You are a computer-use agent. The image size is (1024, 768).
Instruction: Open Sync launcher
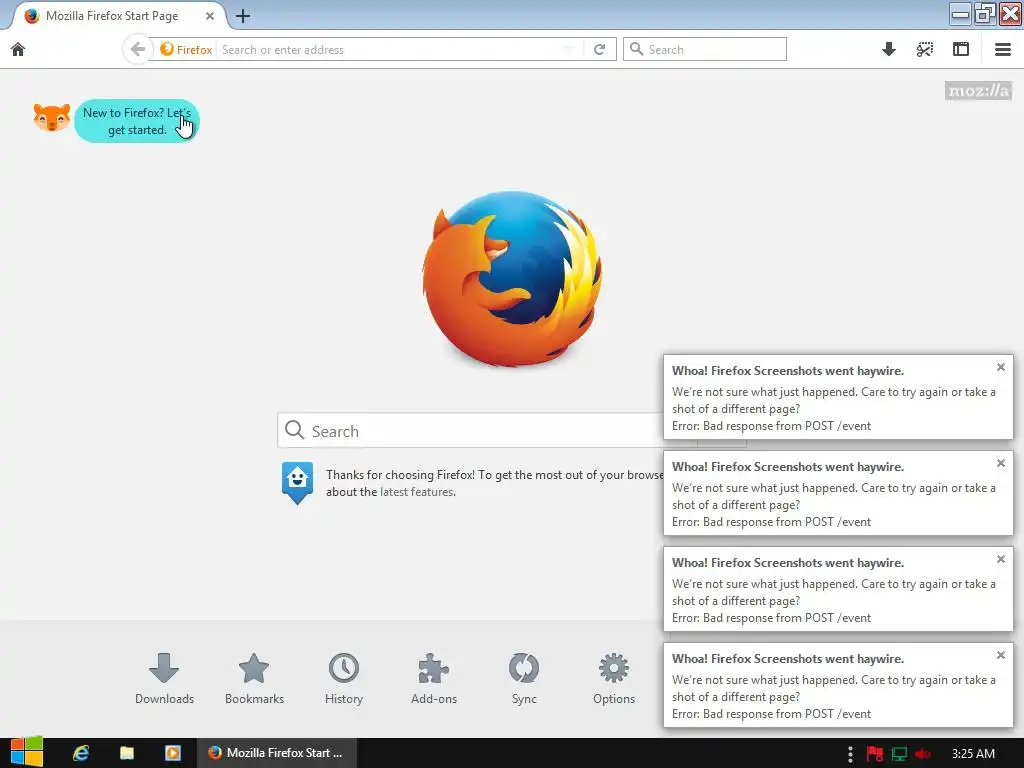524,679
